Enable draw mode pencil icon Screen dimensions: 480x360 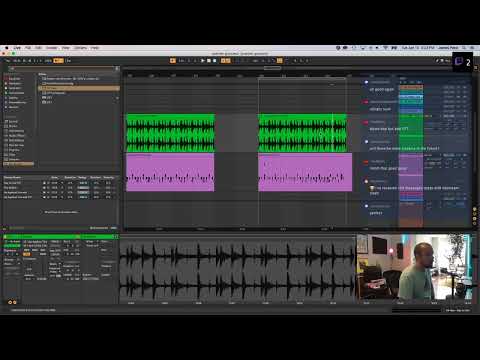tap(438, 61)
